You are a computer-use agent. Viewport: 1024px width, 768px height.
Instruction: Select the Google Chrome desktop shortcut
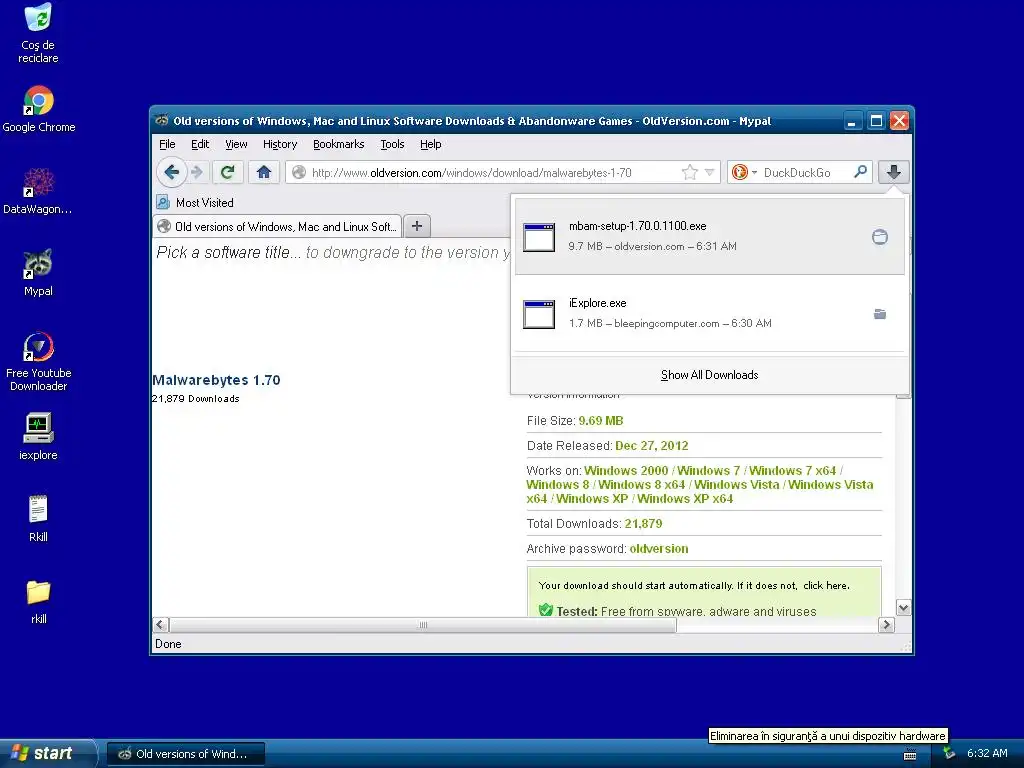pyautogui.click(x=39, y=109)
